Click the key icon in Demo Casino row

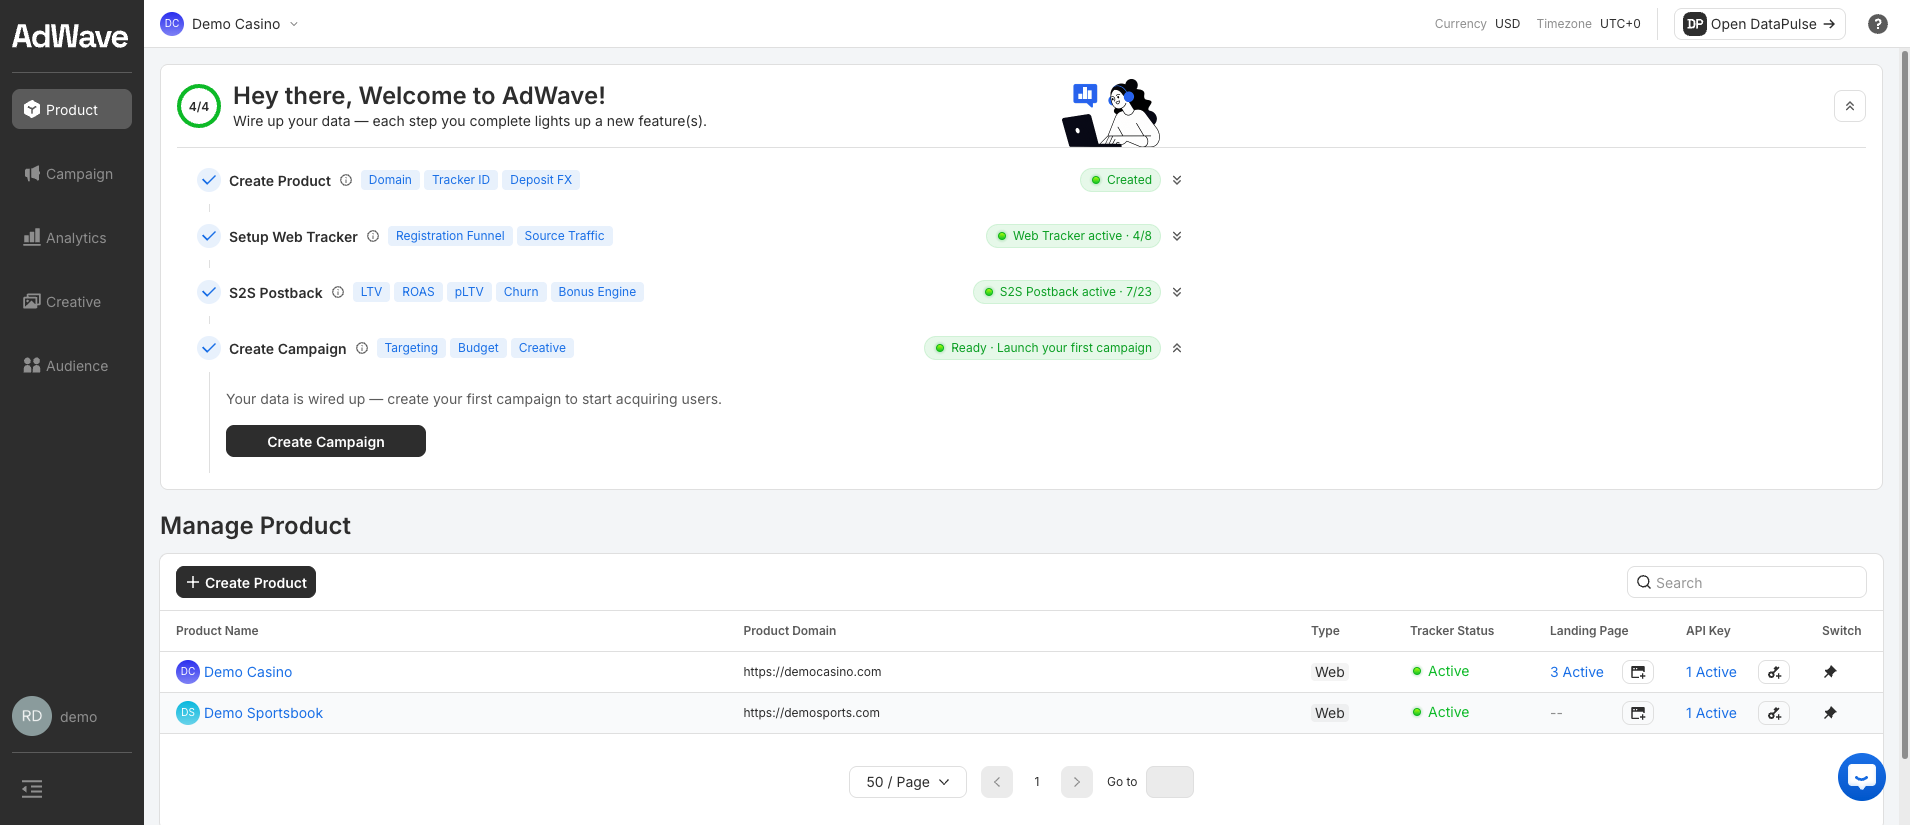click(1774, 672)
